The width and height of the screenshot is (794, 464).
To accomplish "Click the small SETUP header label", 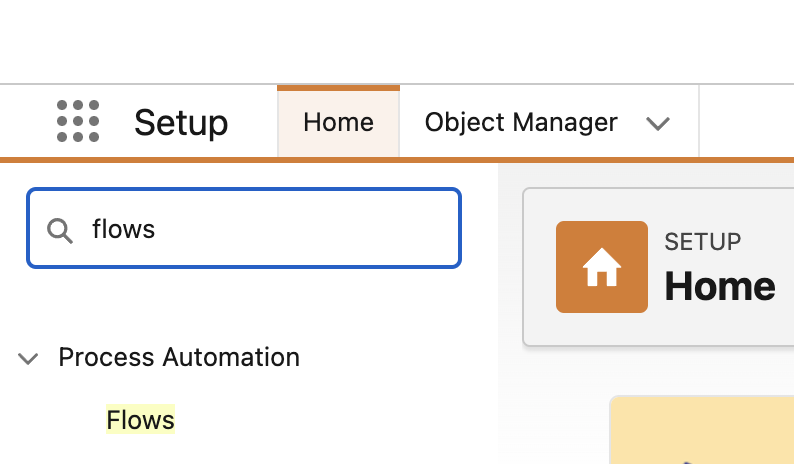I will pyautogui.click(x=703, y=241).
